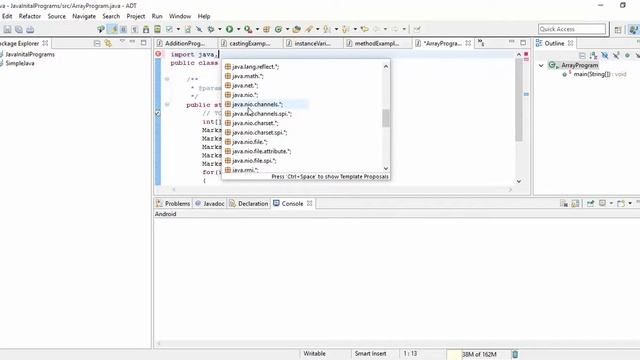640x360 pixels.
Task: Click Collapse All in Package Explorer
Action: pos(97,43)
